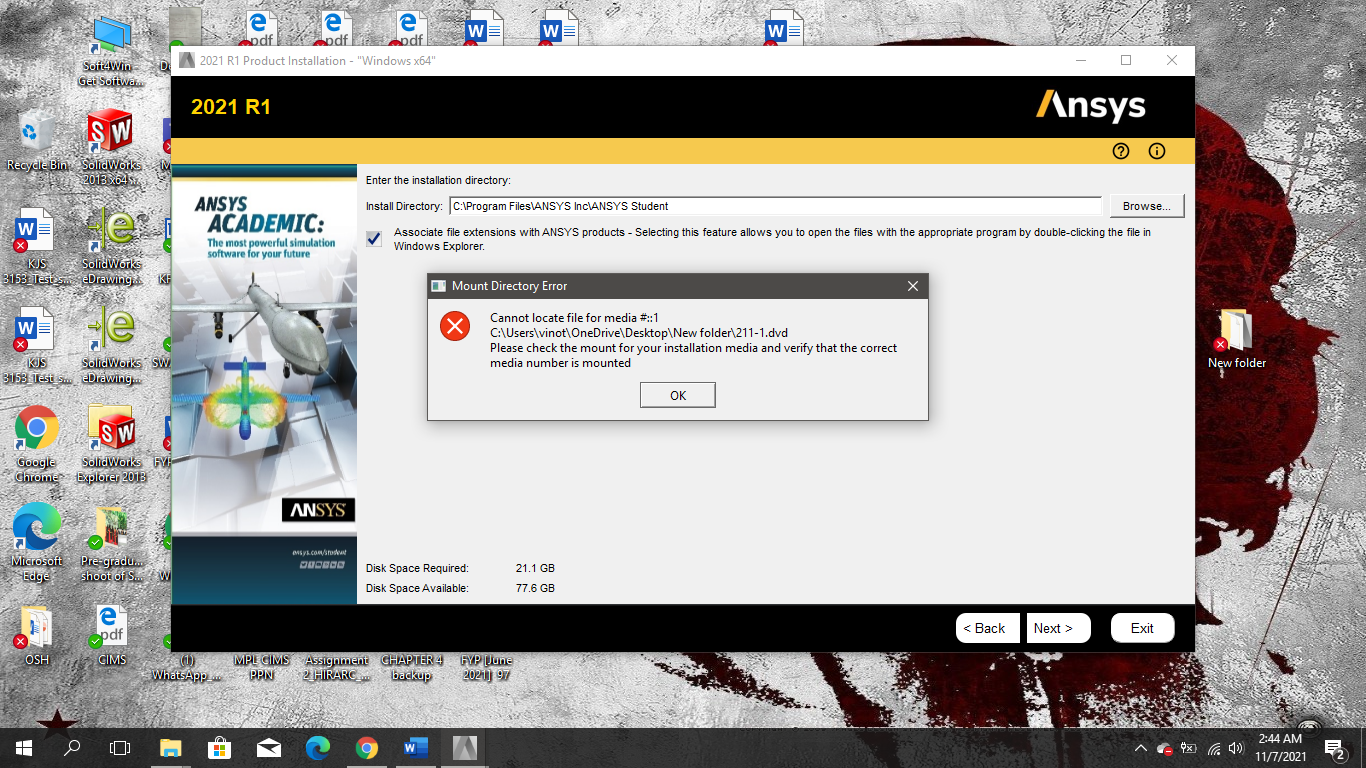Viewport: 1366px width, 768px height.
Task: Open the Windows Start menu
Action: click(24, 747)
